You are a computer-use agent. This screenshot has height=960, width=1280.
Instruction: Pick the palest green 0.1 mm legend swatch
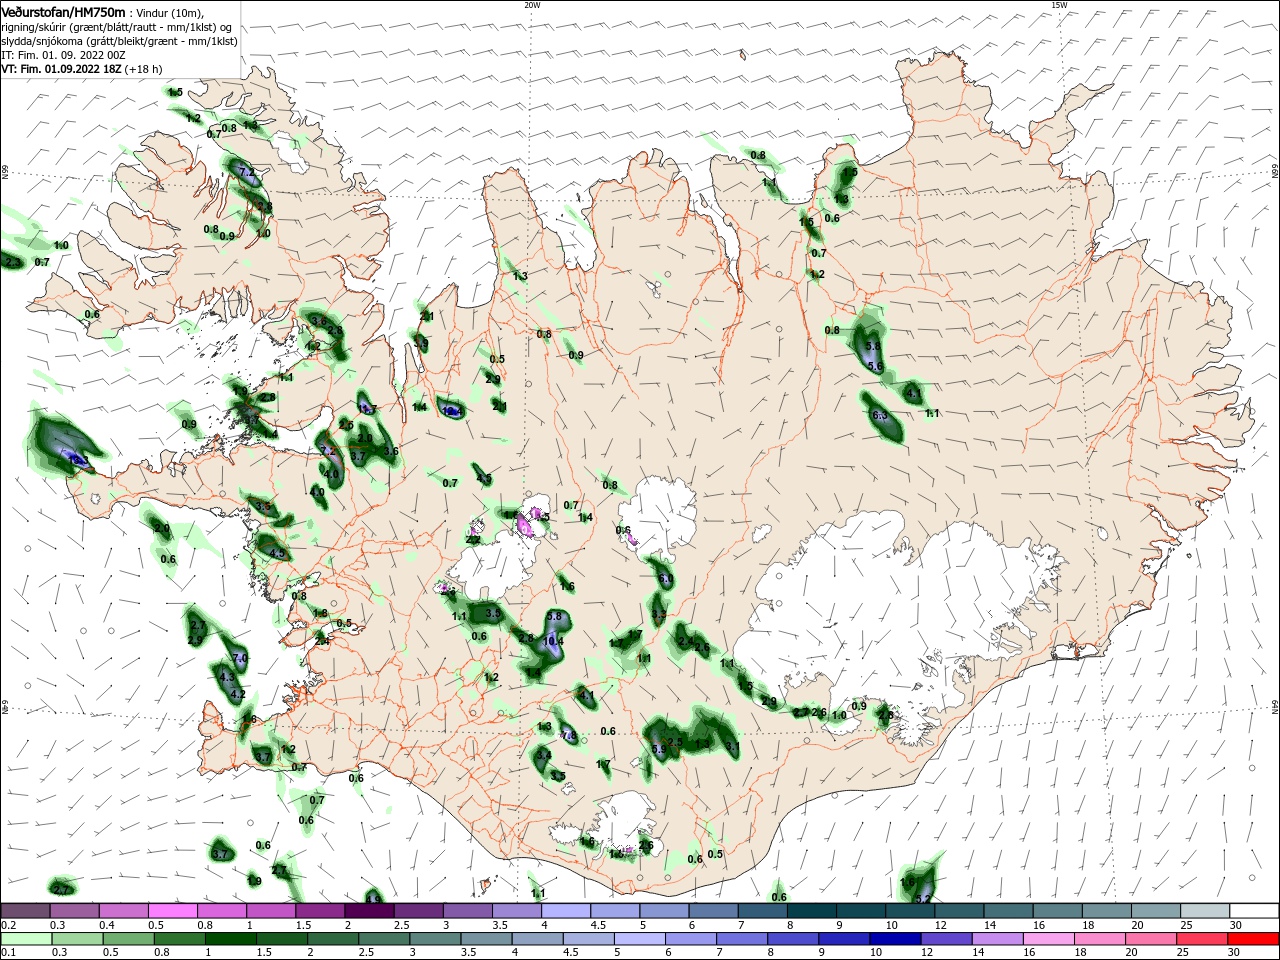26,939
